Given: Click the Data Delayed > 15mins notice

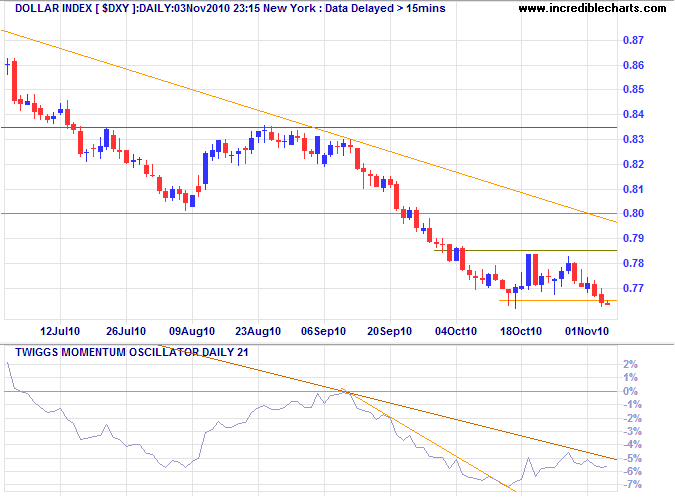Looking at the screenshot, I should point(385,8).
